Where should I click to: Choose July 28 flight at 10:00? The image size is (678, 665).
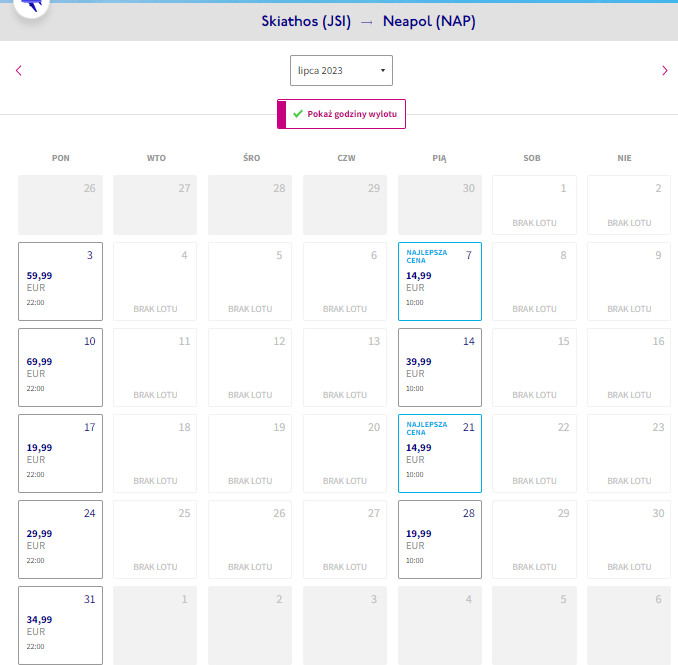(x=440, y=540)
